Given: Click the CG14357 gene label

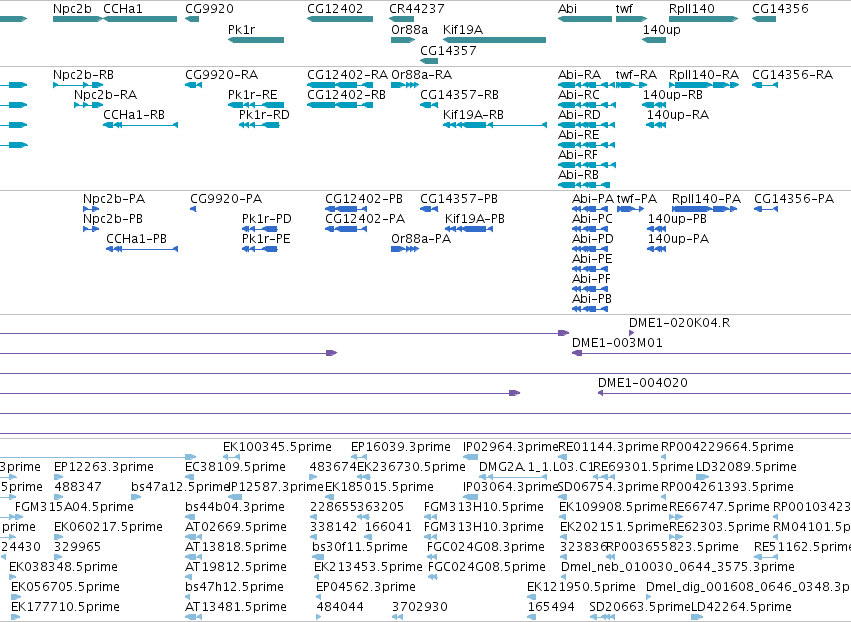Looking at the screenshot, I should pyautogui.click(x=448, y=50).
